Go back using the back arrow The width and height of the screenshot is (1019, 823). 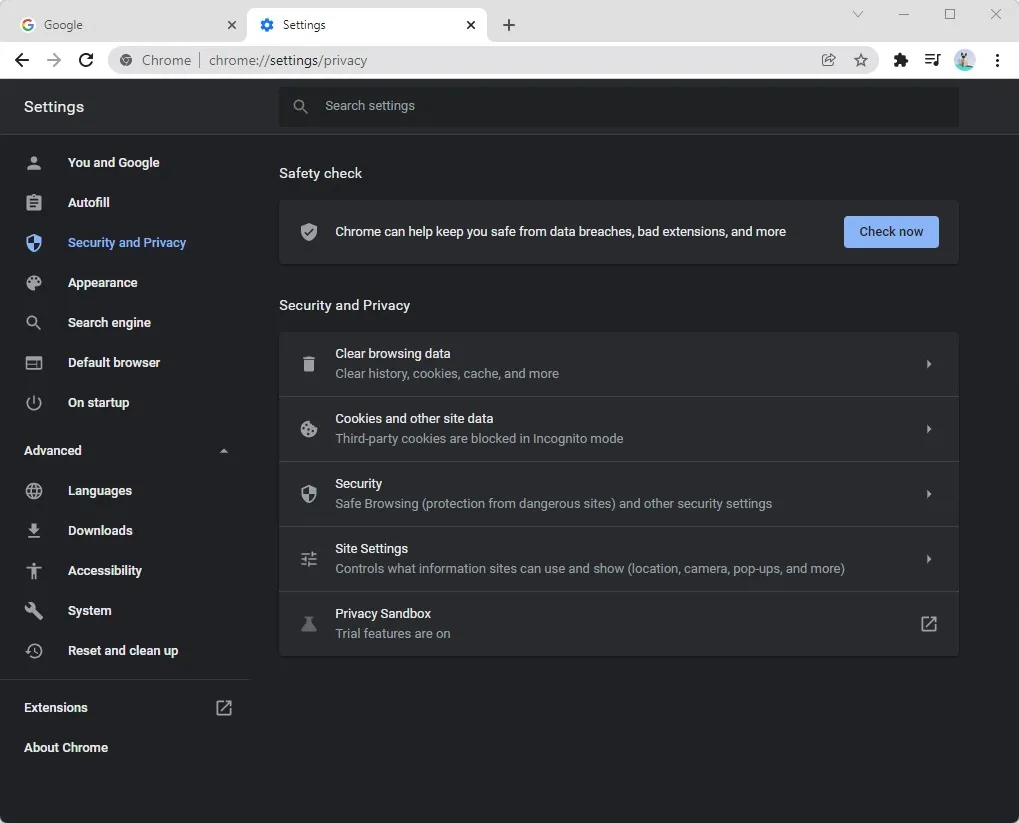[x=22, y=60]
